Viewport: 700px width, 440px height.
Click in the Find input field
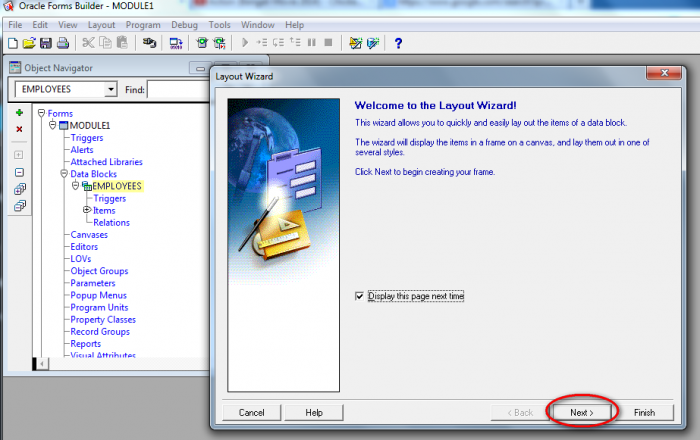click(179, 90)
